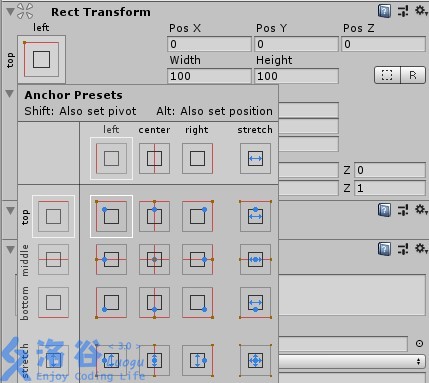
Task: Collapse the Rect Transform component foldout
Action: pos(10,12)
